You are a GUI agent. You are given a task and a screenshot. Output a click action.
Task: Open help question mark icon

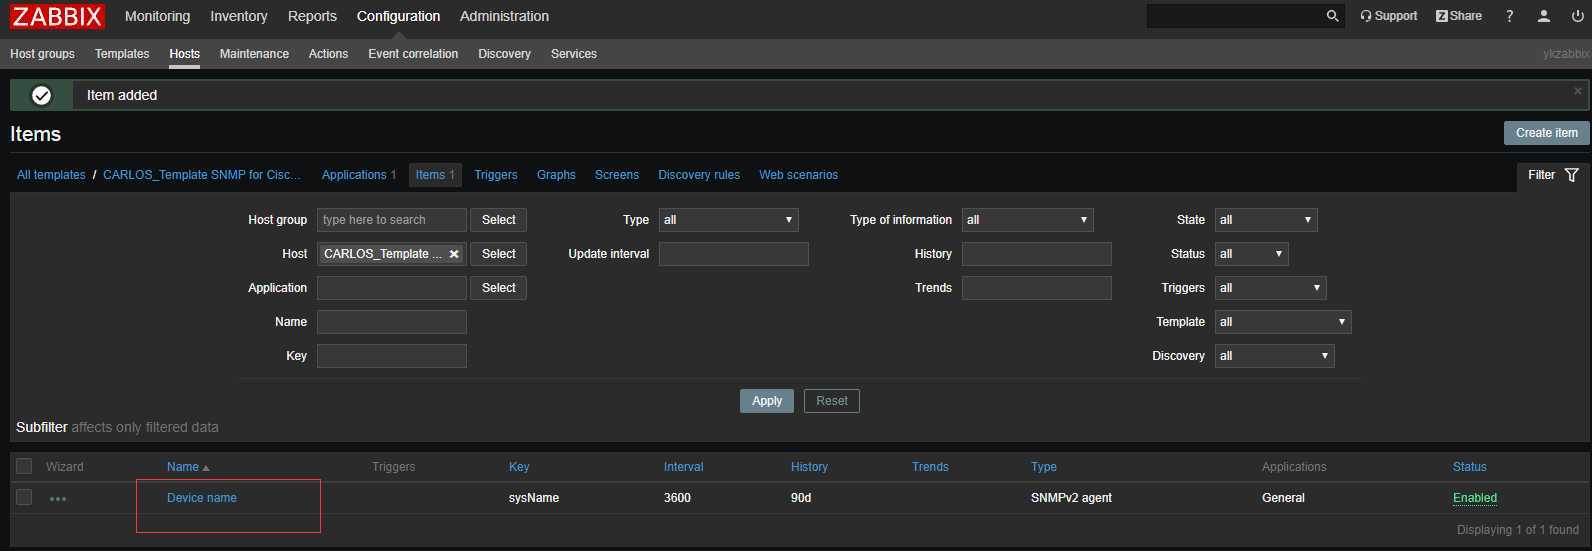pos(1510,16)
